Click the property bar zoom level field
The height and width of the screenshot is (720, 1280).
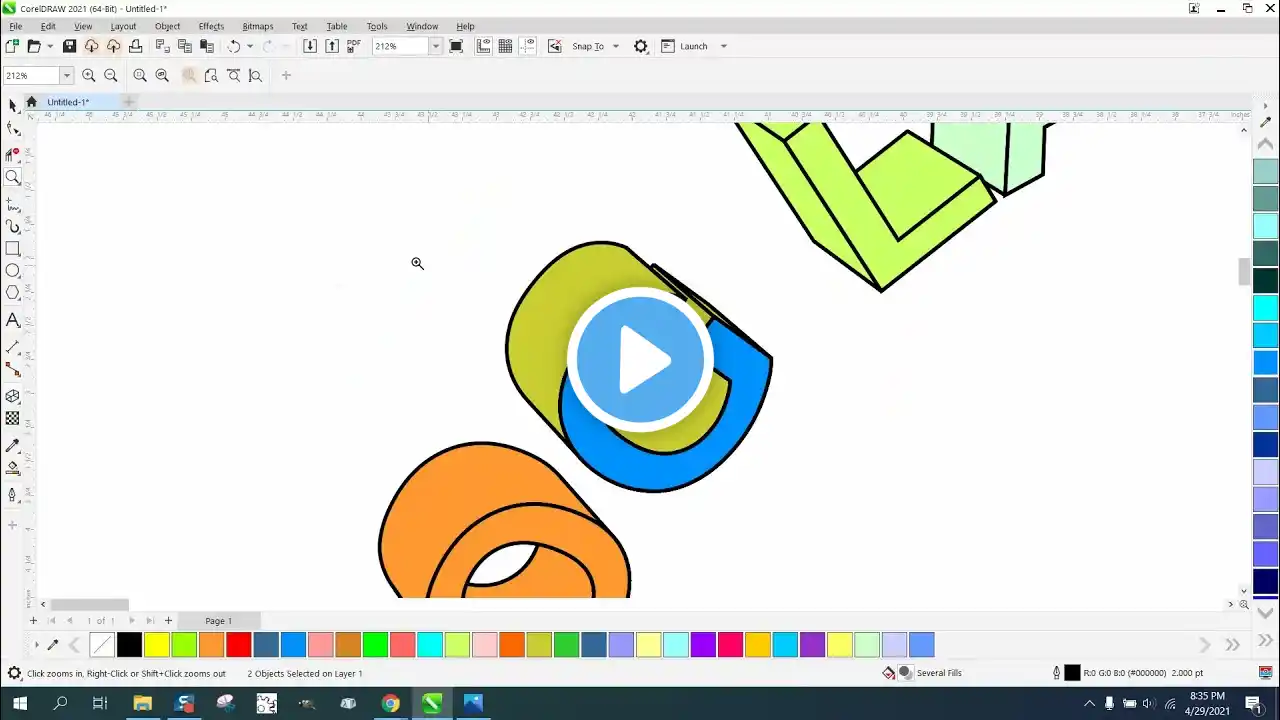(x=31, y=75)
